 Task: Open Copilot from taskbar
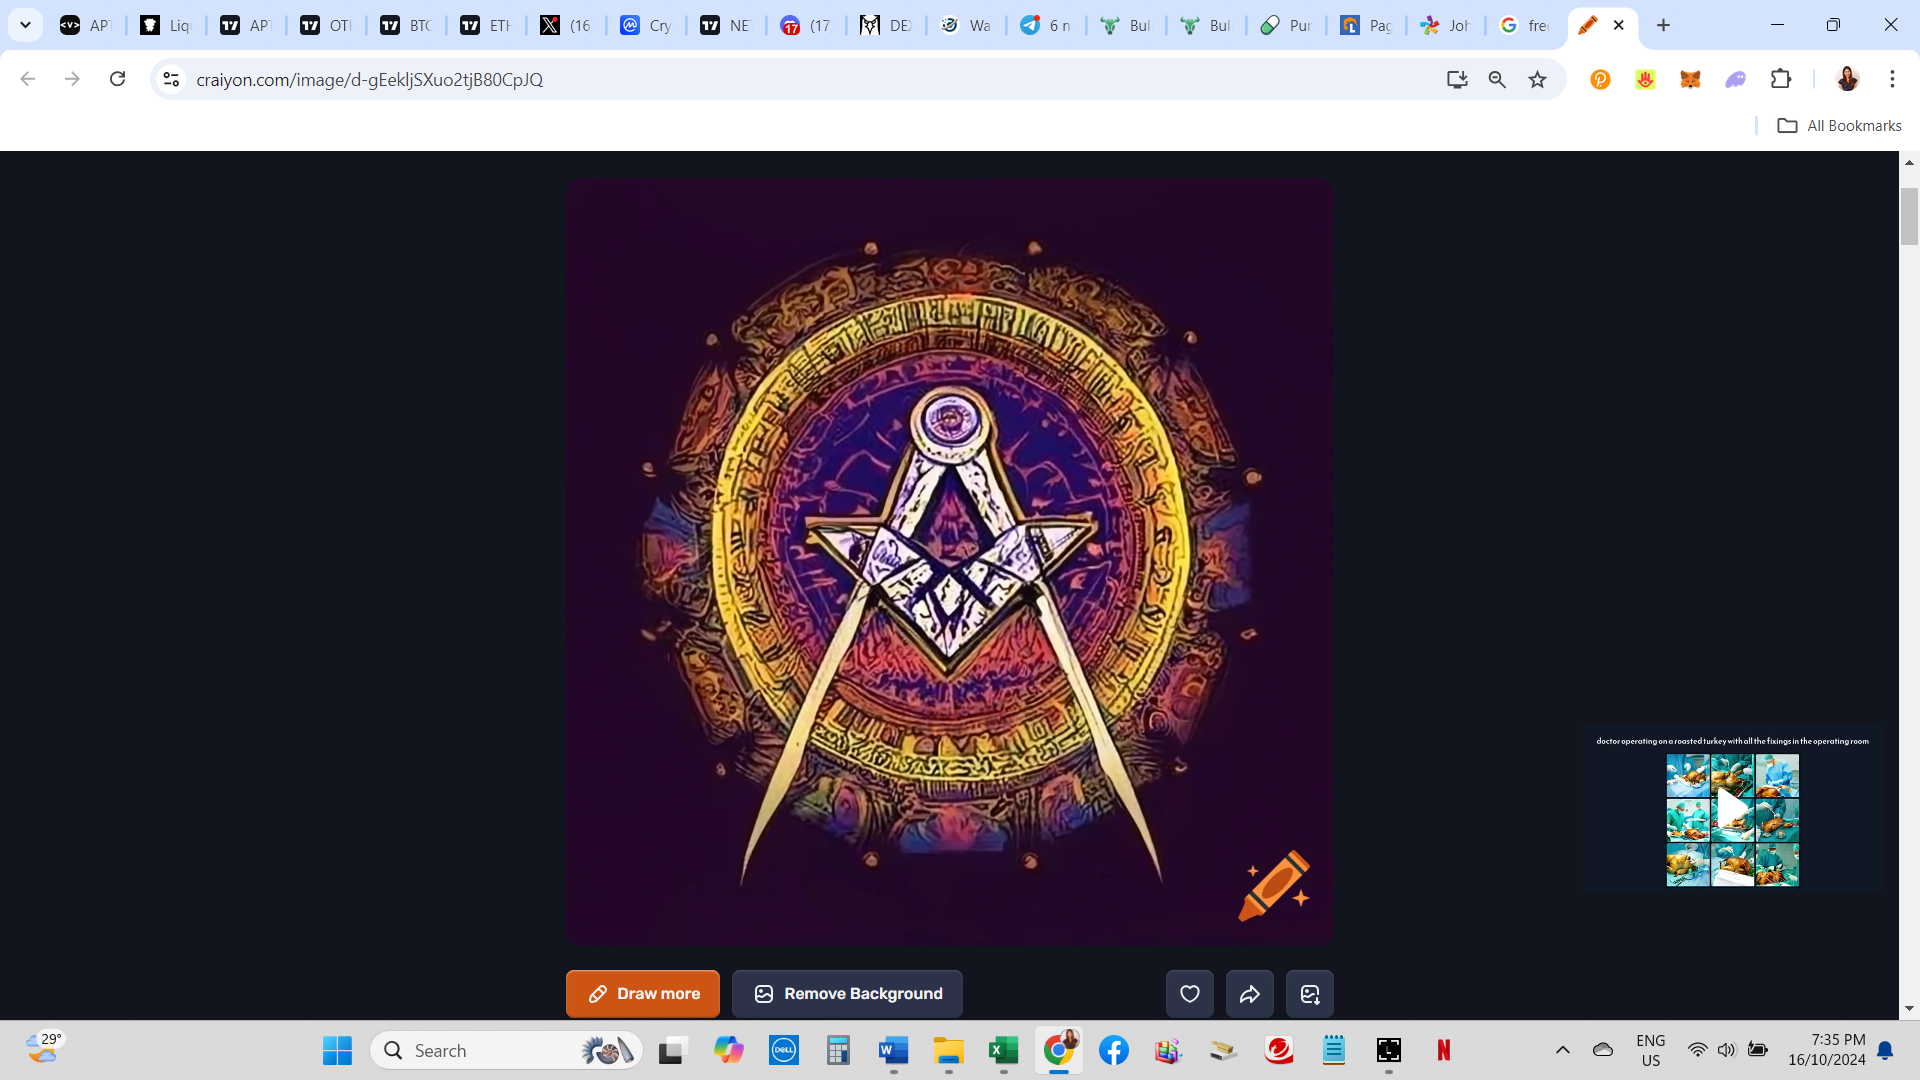point(728,1050)
